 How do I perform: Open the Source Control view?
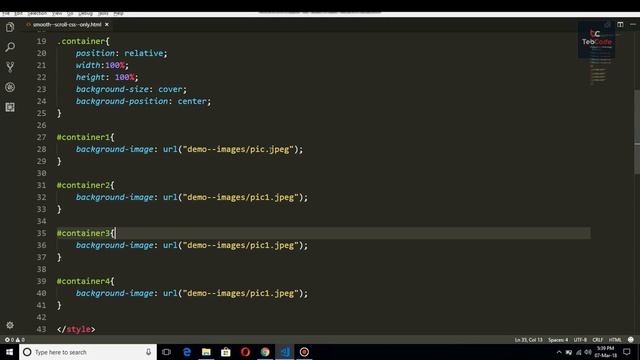(10, 67)
